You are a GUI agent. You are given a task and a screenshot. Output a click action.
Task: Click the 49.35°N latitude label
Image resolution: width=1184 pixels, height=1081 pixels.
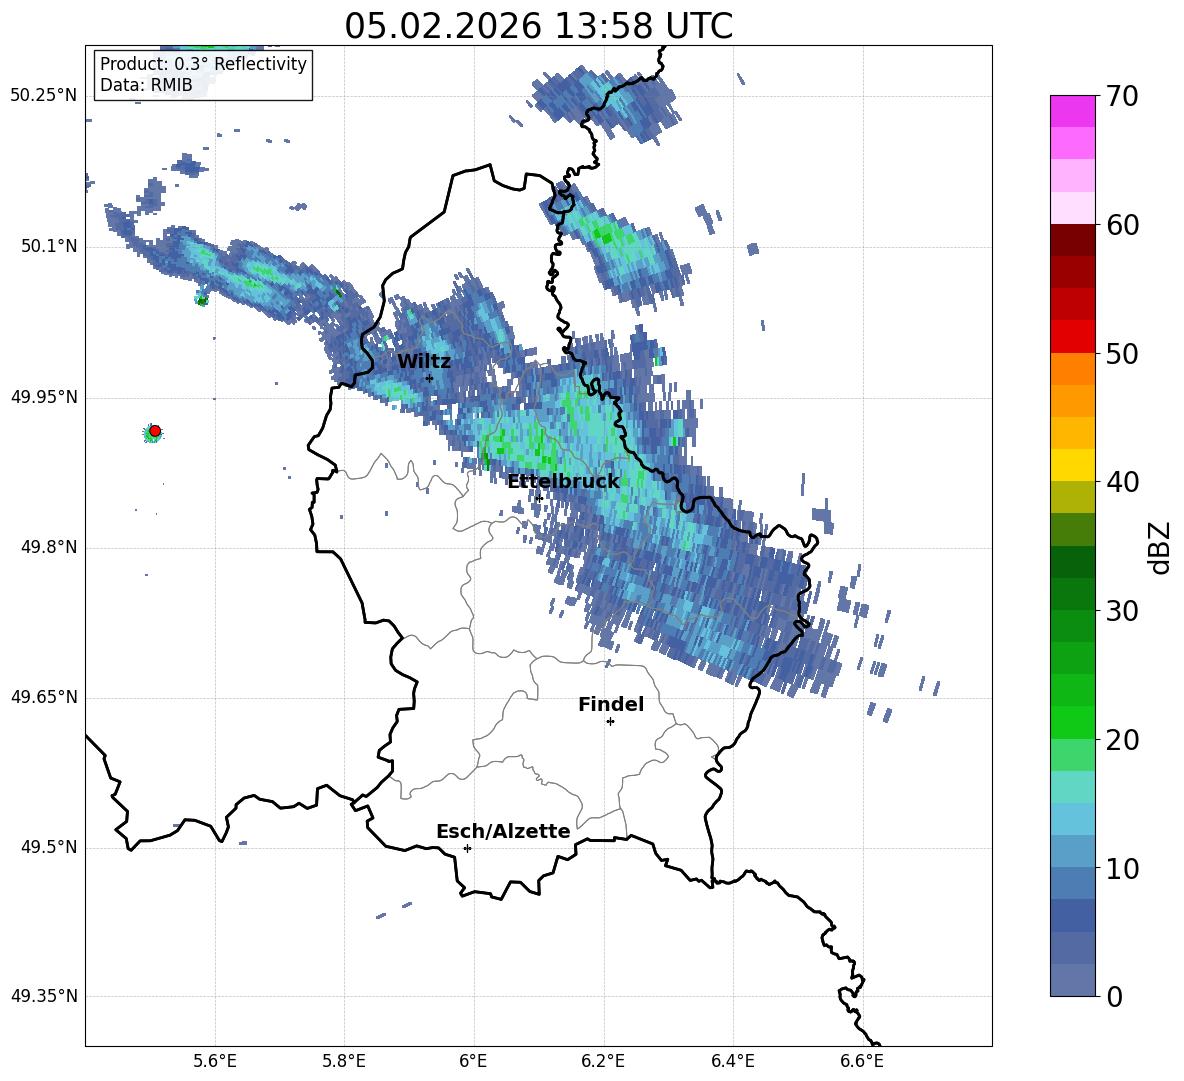pos(44,996)
